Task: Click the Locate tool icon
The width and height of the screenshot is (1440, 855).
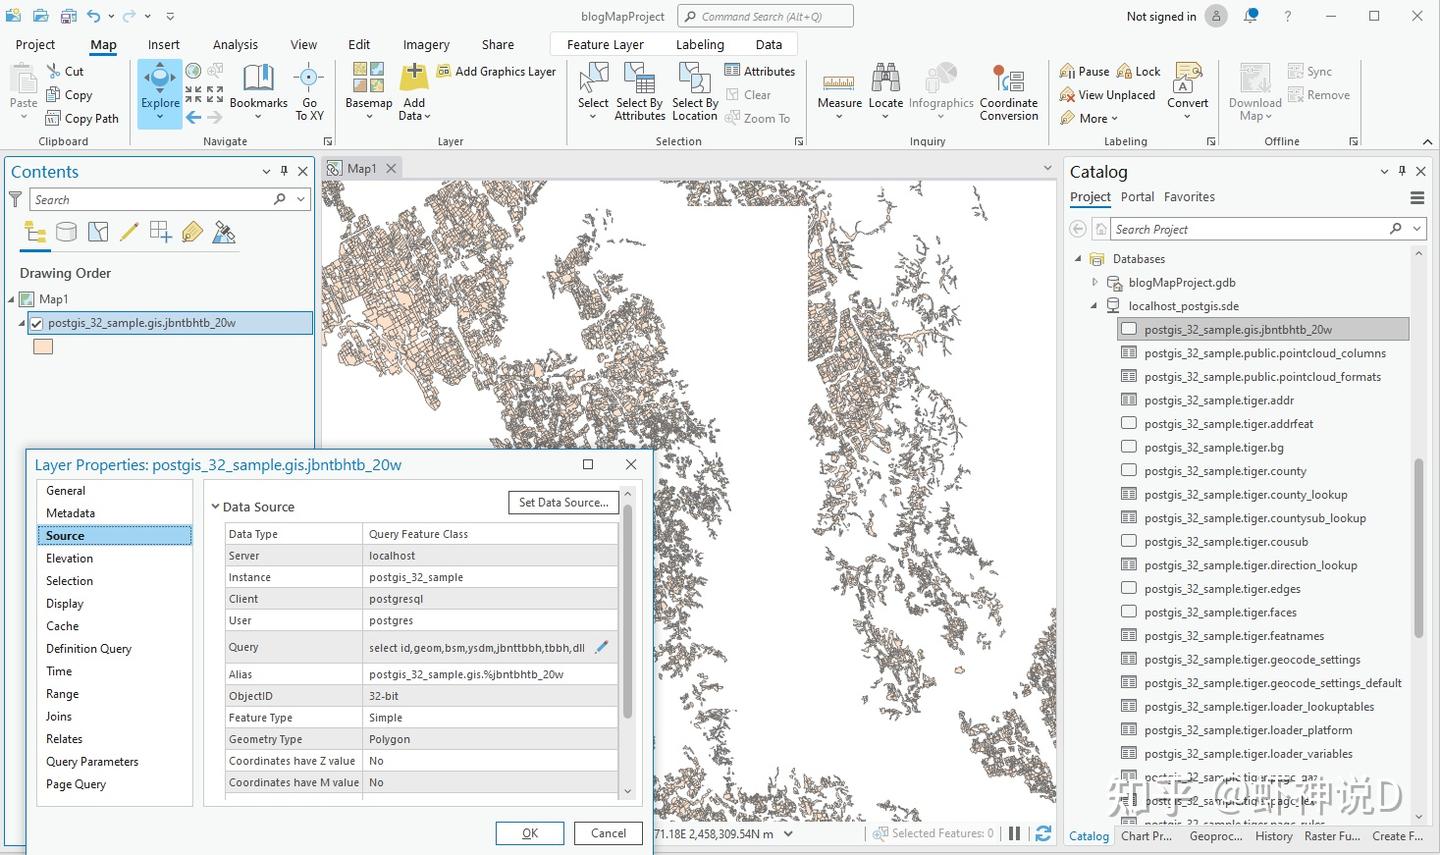Action: (x=885, y=80)
